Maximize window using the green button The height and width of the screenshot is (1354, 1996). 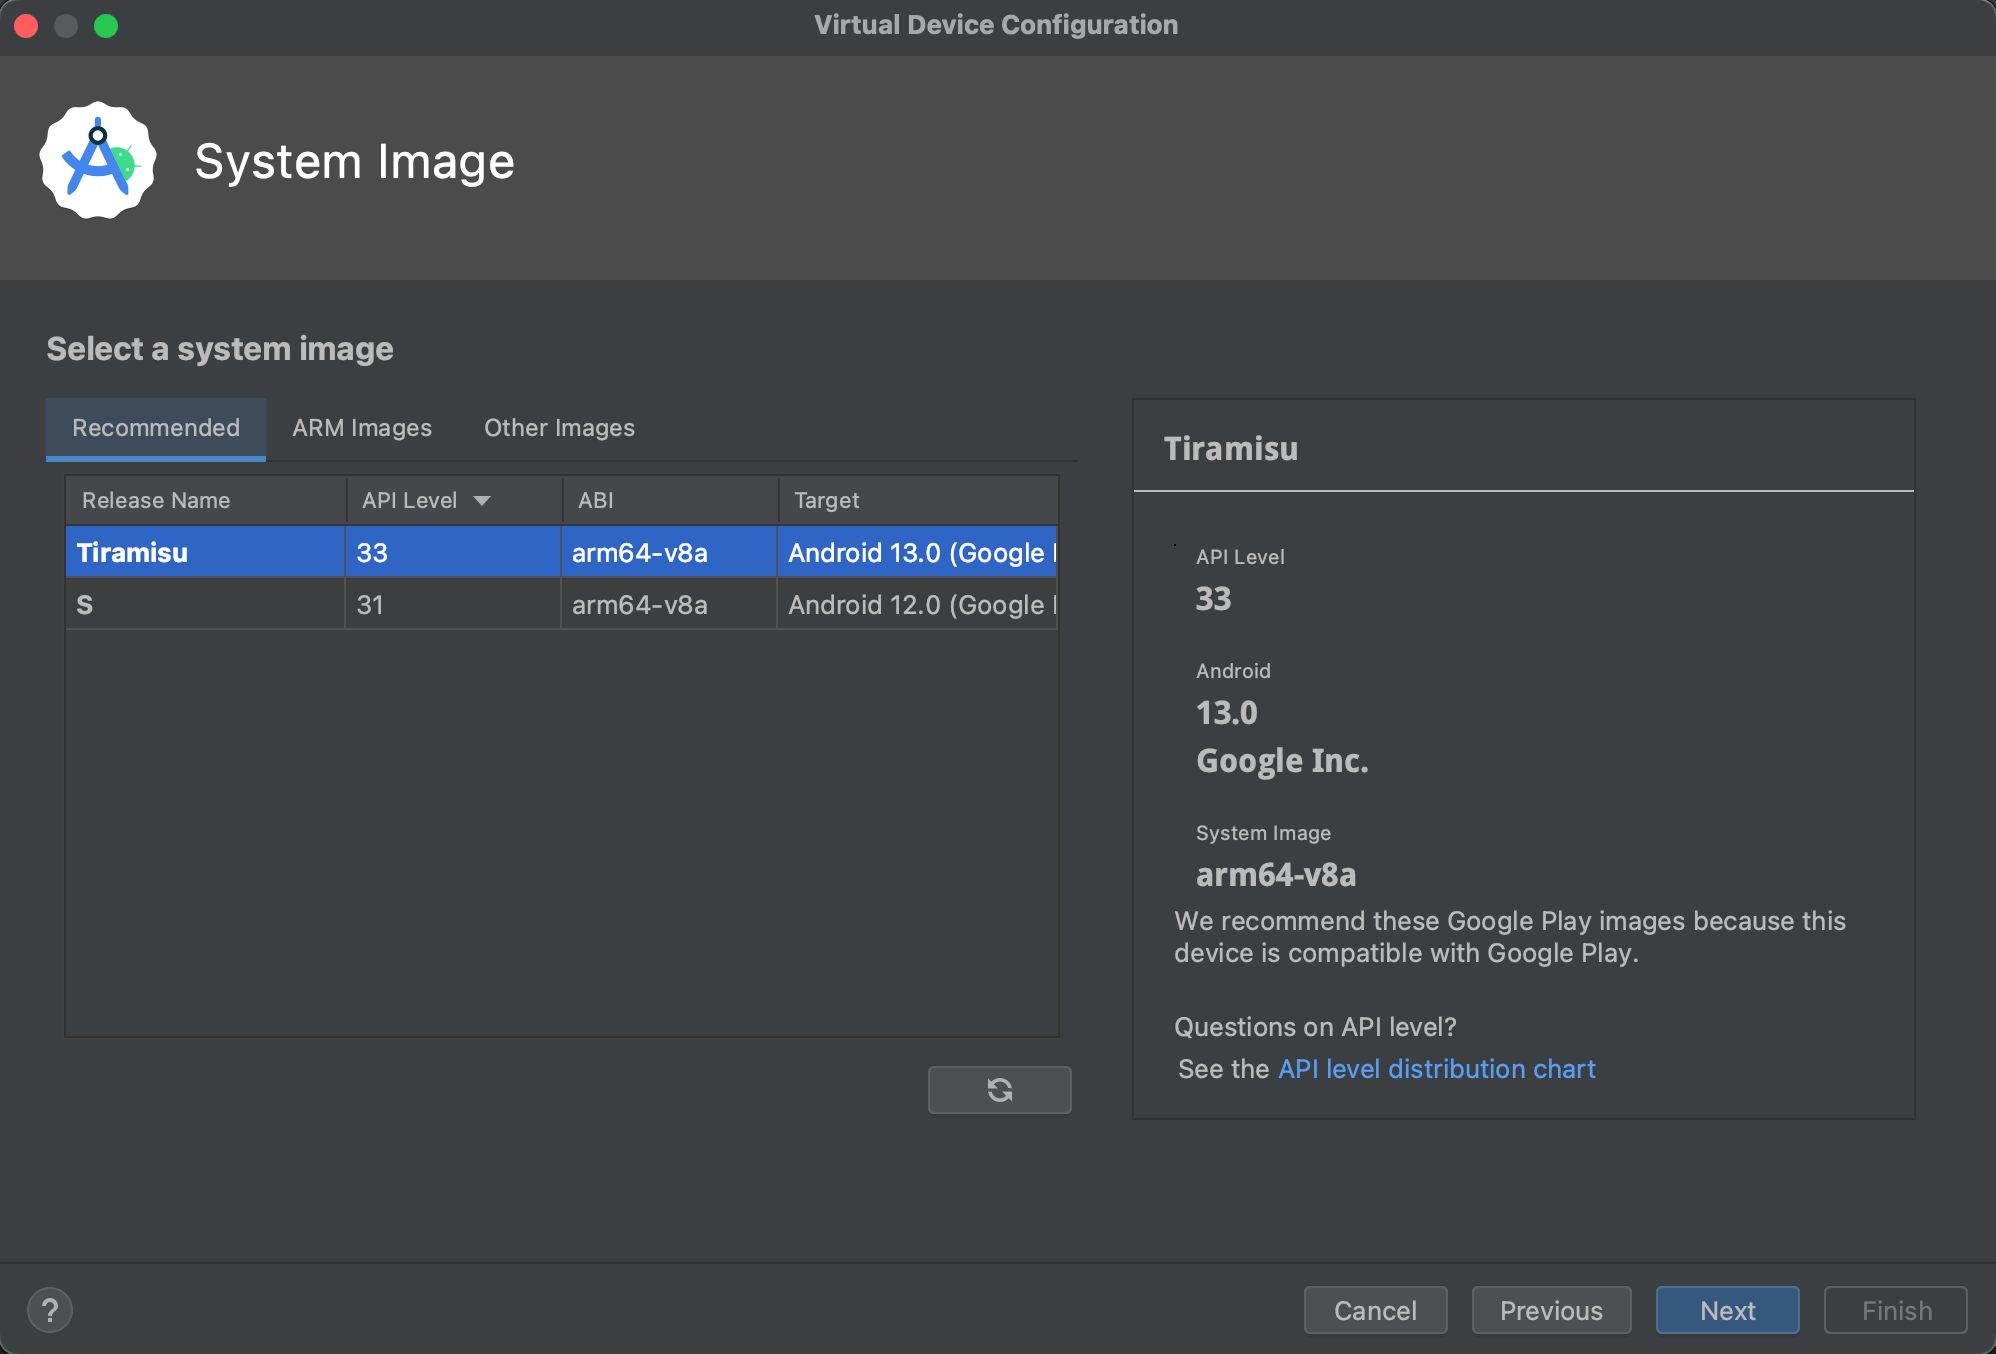click(x=106, y=25)
